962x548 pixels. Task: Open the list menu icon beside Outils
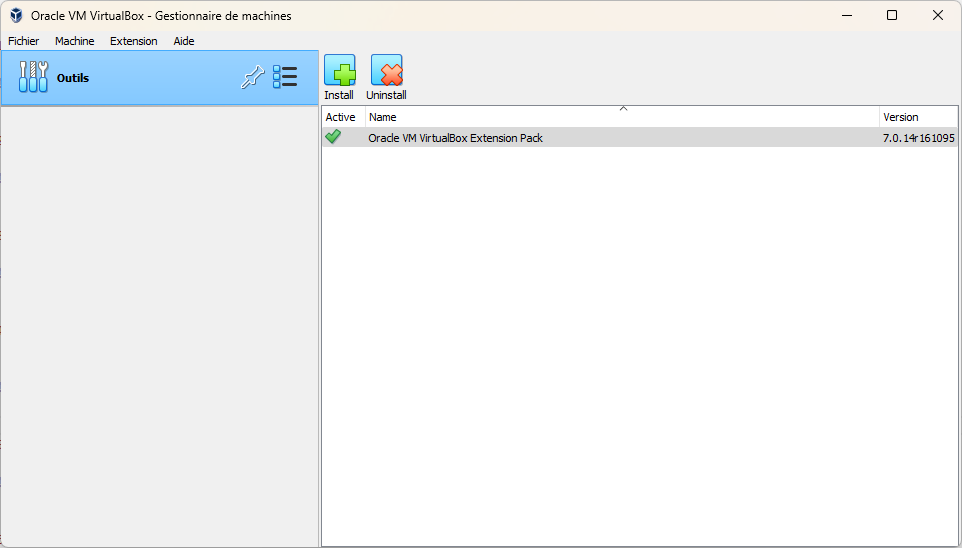point(285,78)
